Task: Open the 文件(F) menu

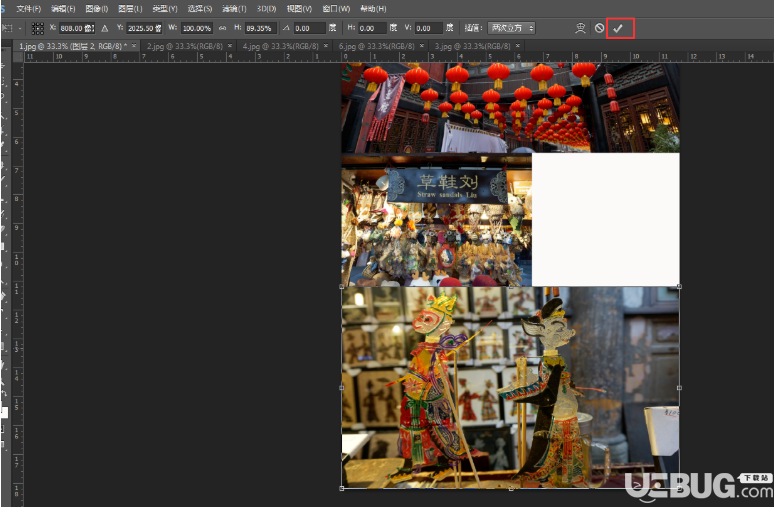Action: 28,8
